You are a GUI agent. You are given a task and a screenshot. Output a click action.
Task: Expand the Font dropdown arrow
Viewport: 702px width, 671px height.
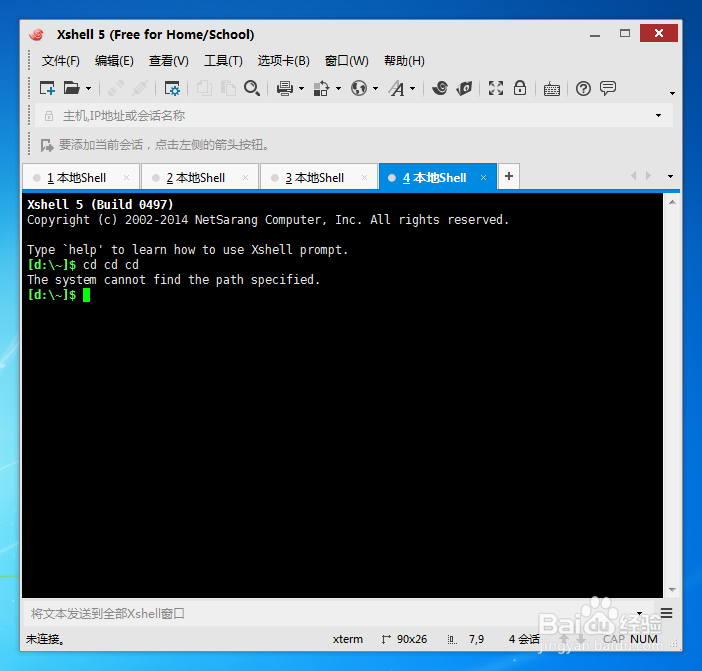tap(412, 89)
